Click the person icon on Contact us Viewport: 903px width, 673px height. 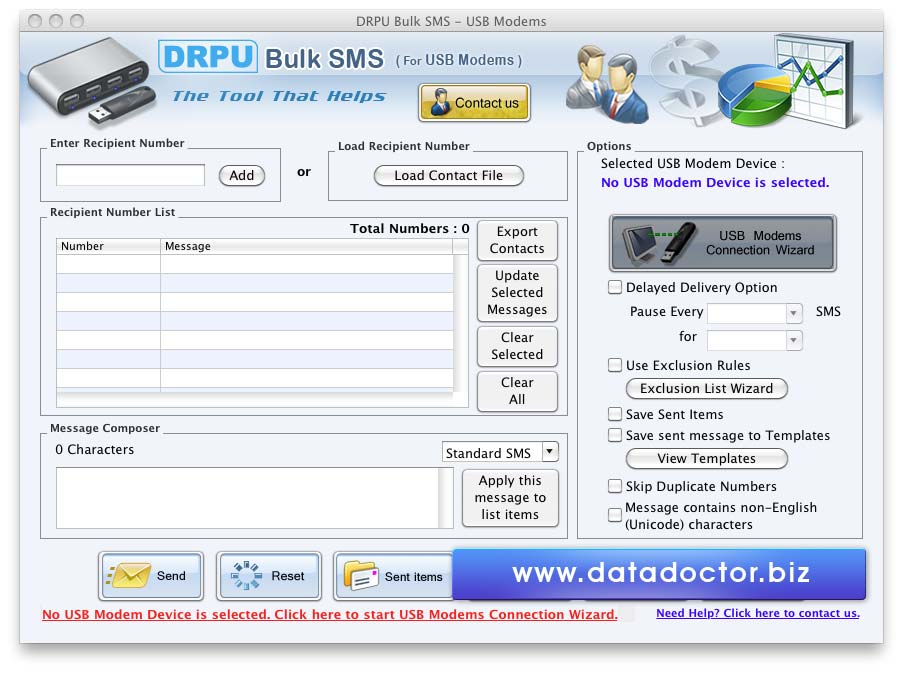(439, 102)
